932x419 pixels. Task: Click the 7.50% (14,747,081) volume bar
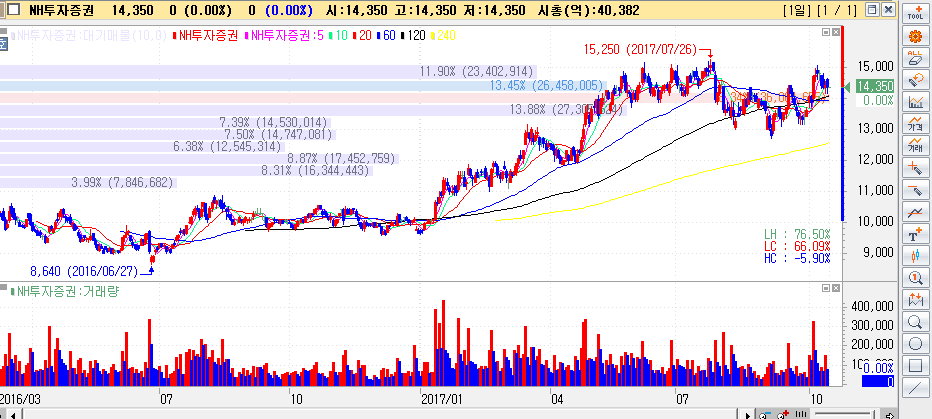click(x=168, y=135)
